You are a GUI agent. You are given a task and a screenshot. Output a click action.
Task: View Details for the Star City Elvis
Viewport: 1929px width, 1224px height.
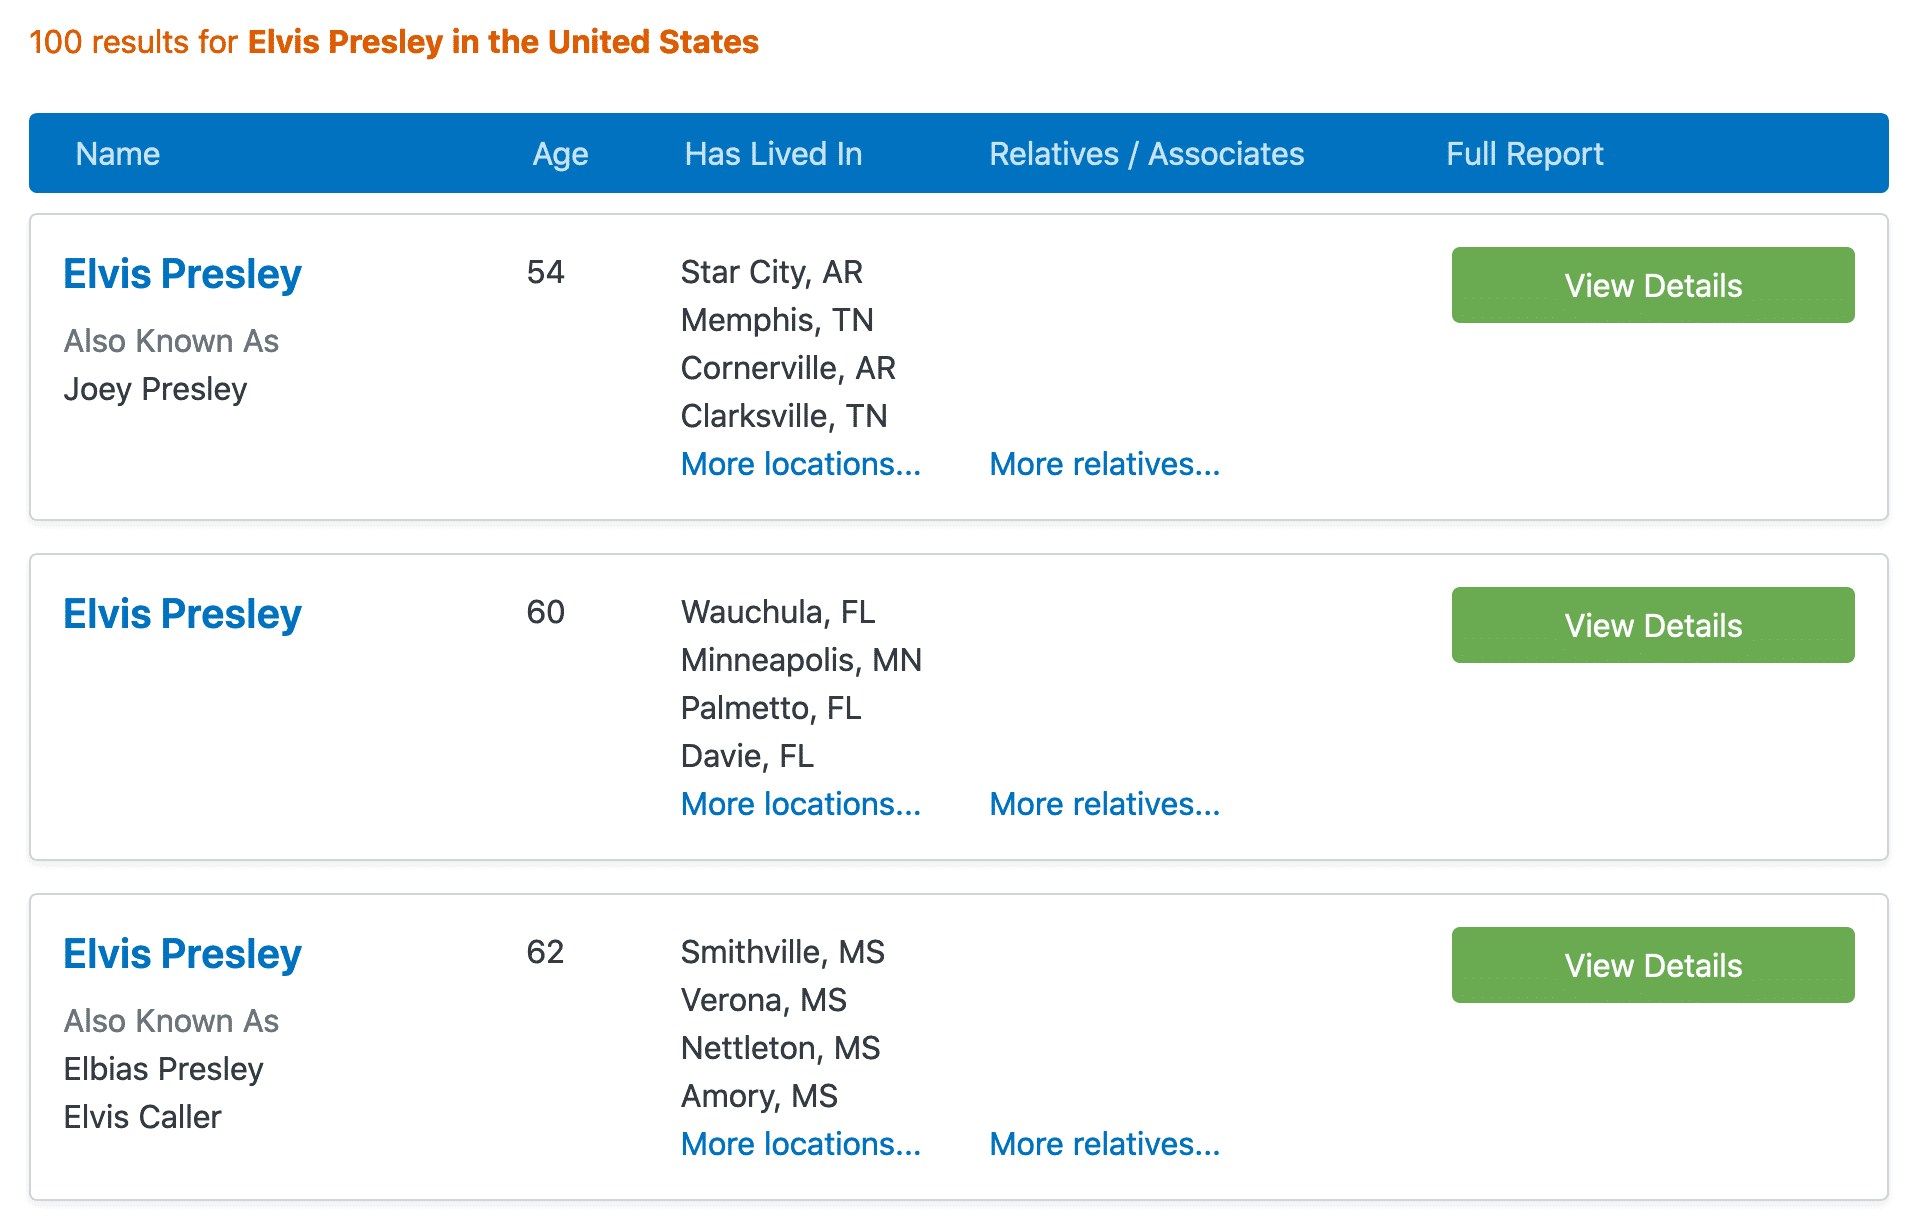pos(1652,285)
